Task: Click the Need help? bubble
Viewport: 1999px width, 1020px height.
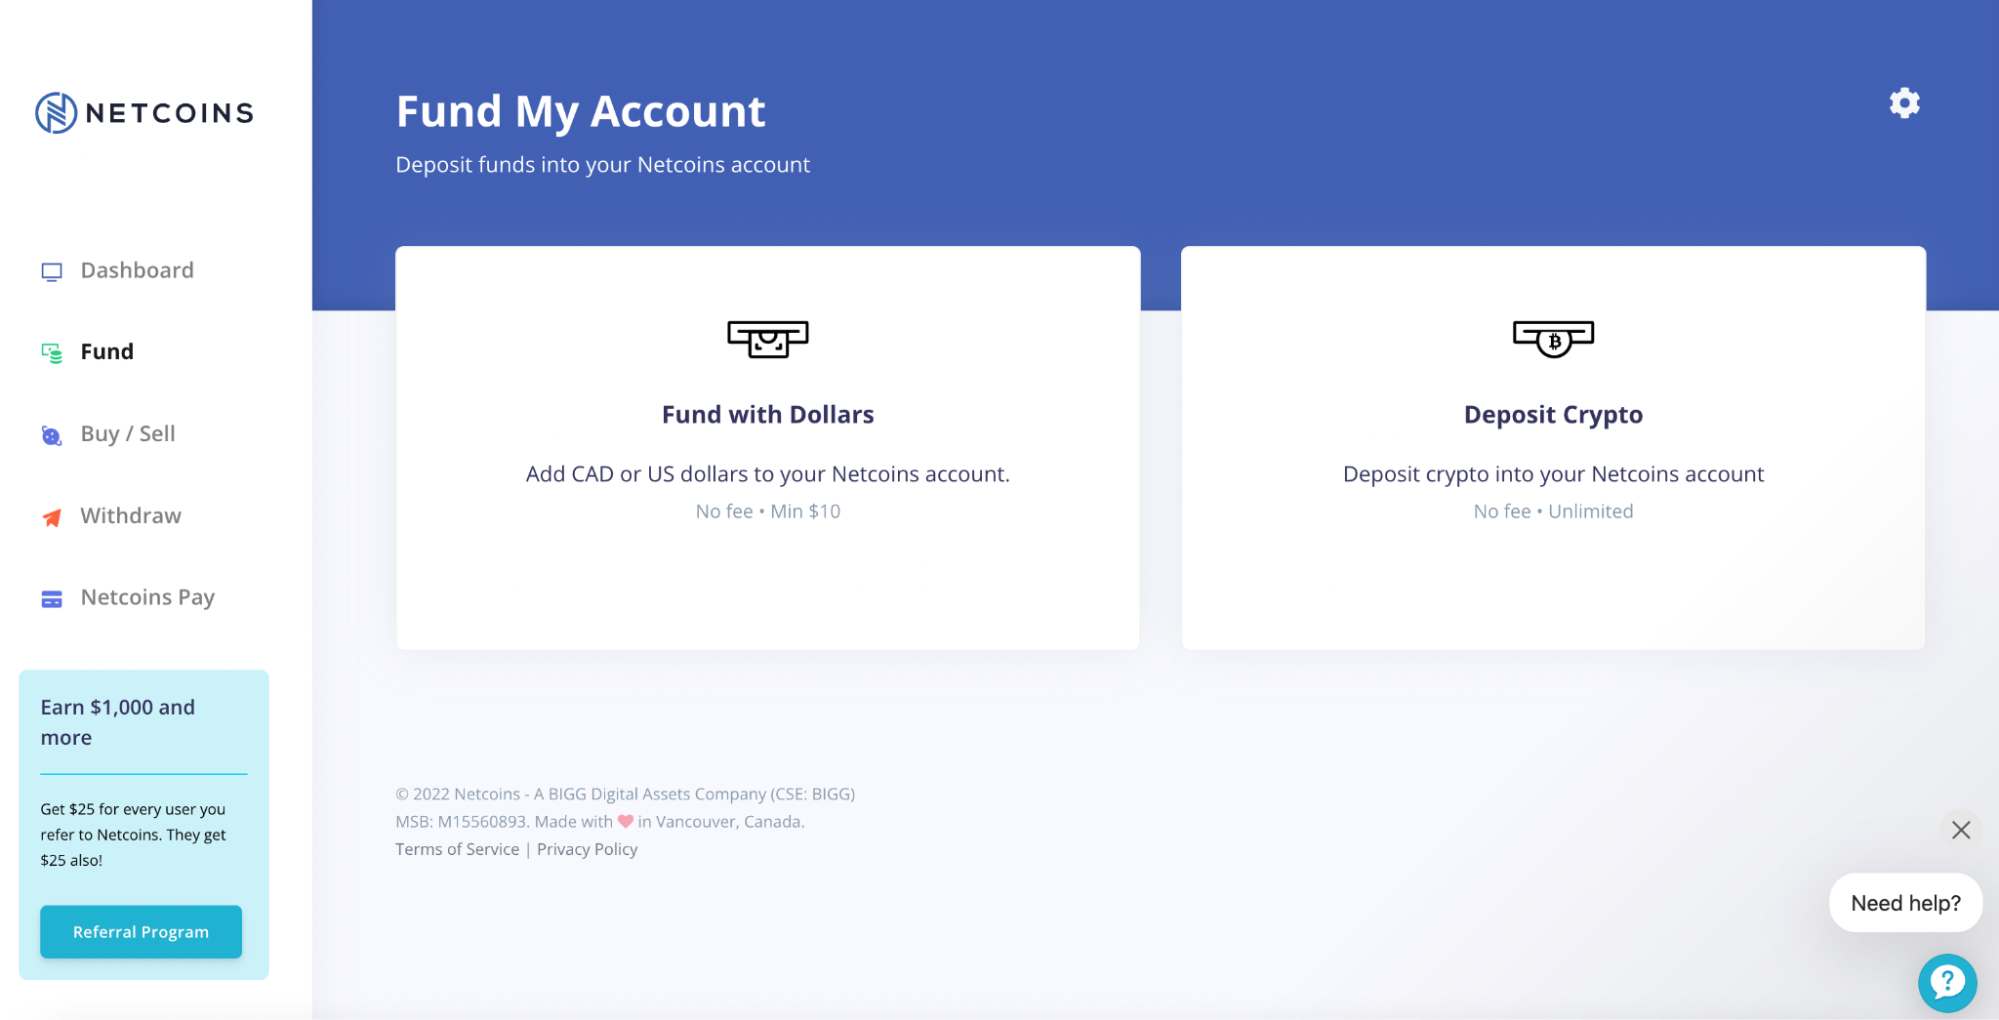Action: (x=1905, y=902)
